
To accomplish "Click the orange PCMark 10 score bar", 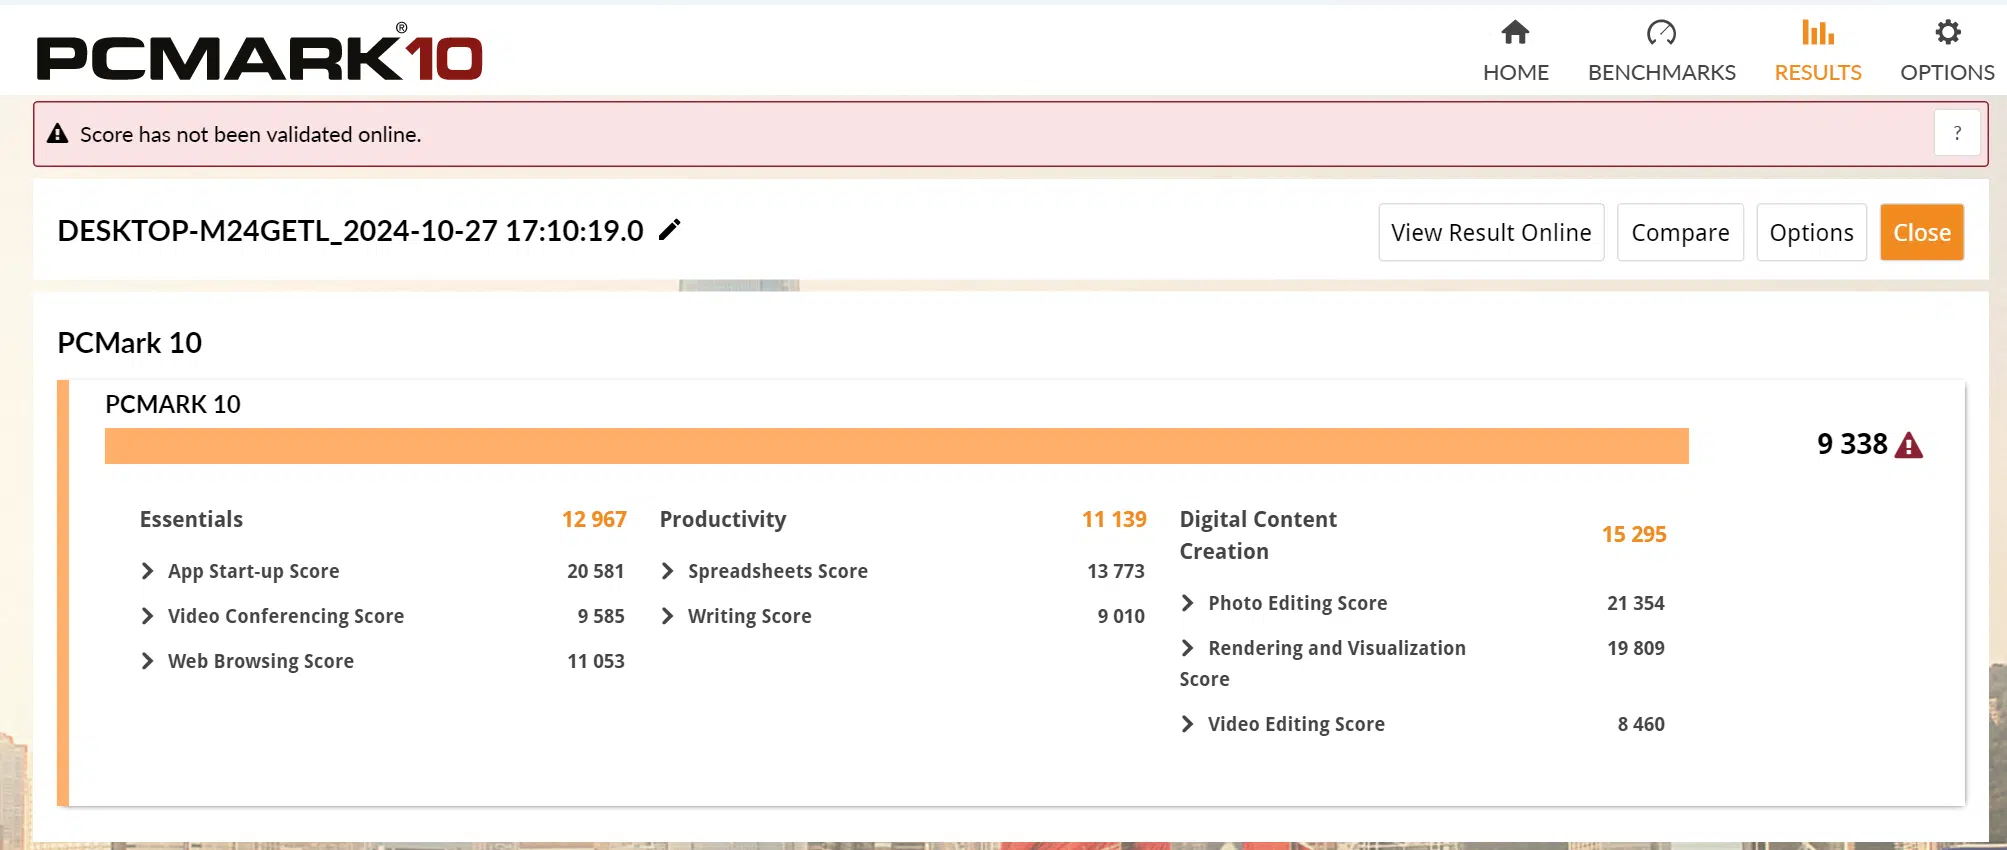I will coord(896,446).
